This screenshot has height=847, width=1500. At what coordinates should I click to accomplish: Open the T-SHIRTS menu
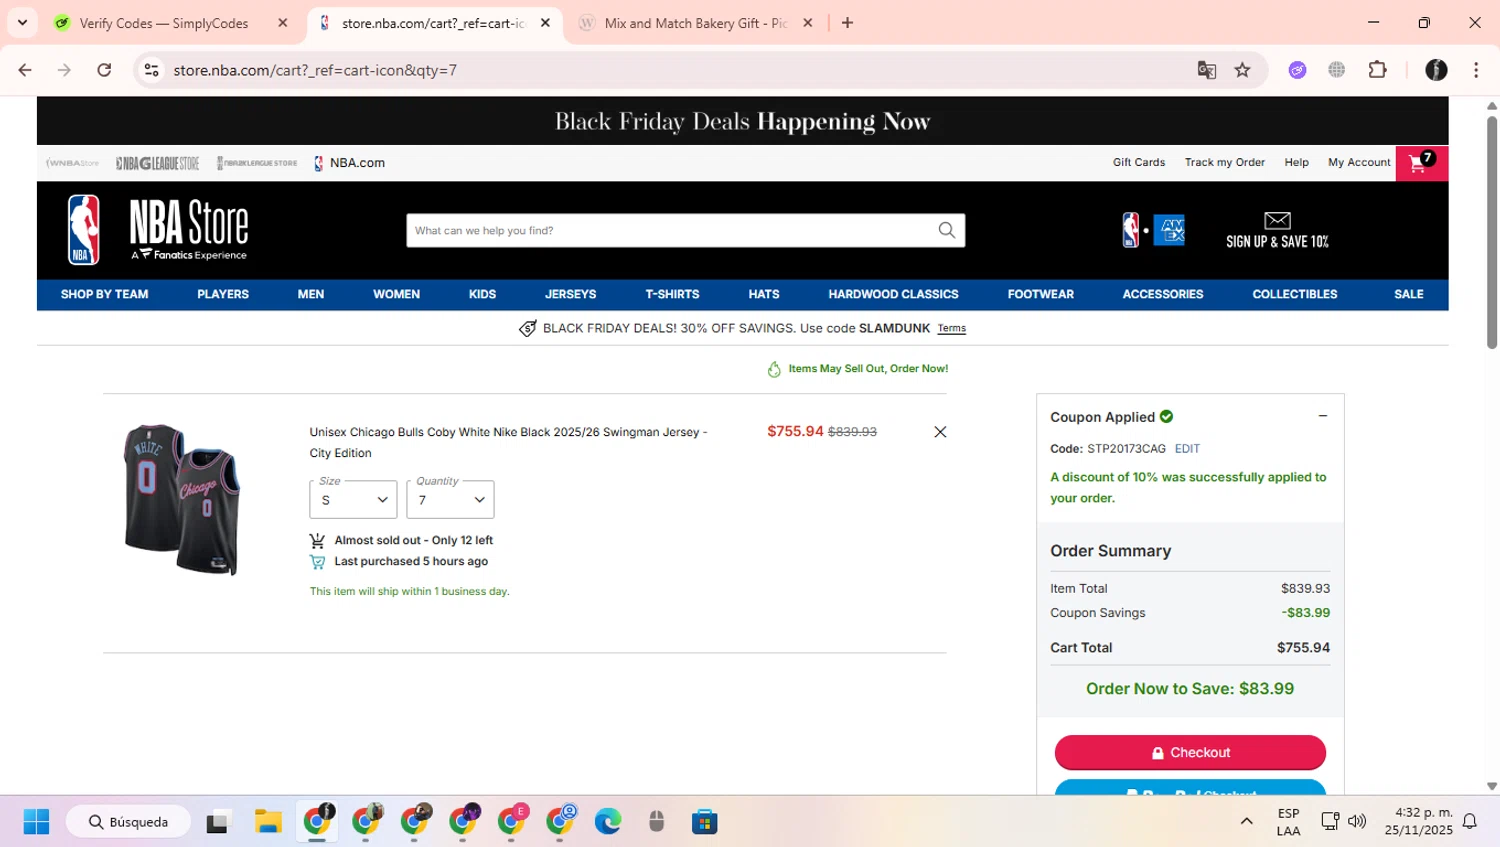[672, 294]
